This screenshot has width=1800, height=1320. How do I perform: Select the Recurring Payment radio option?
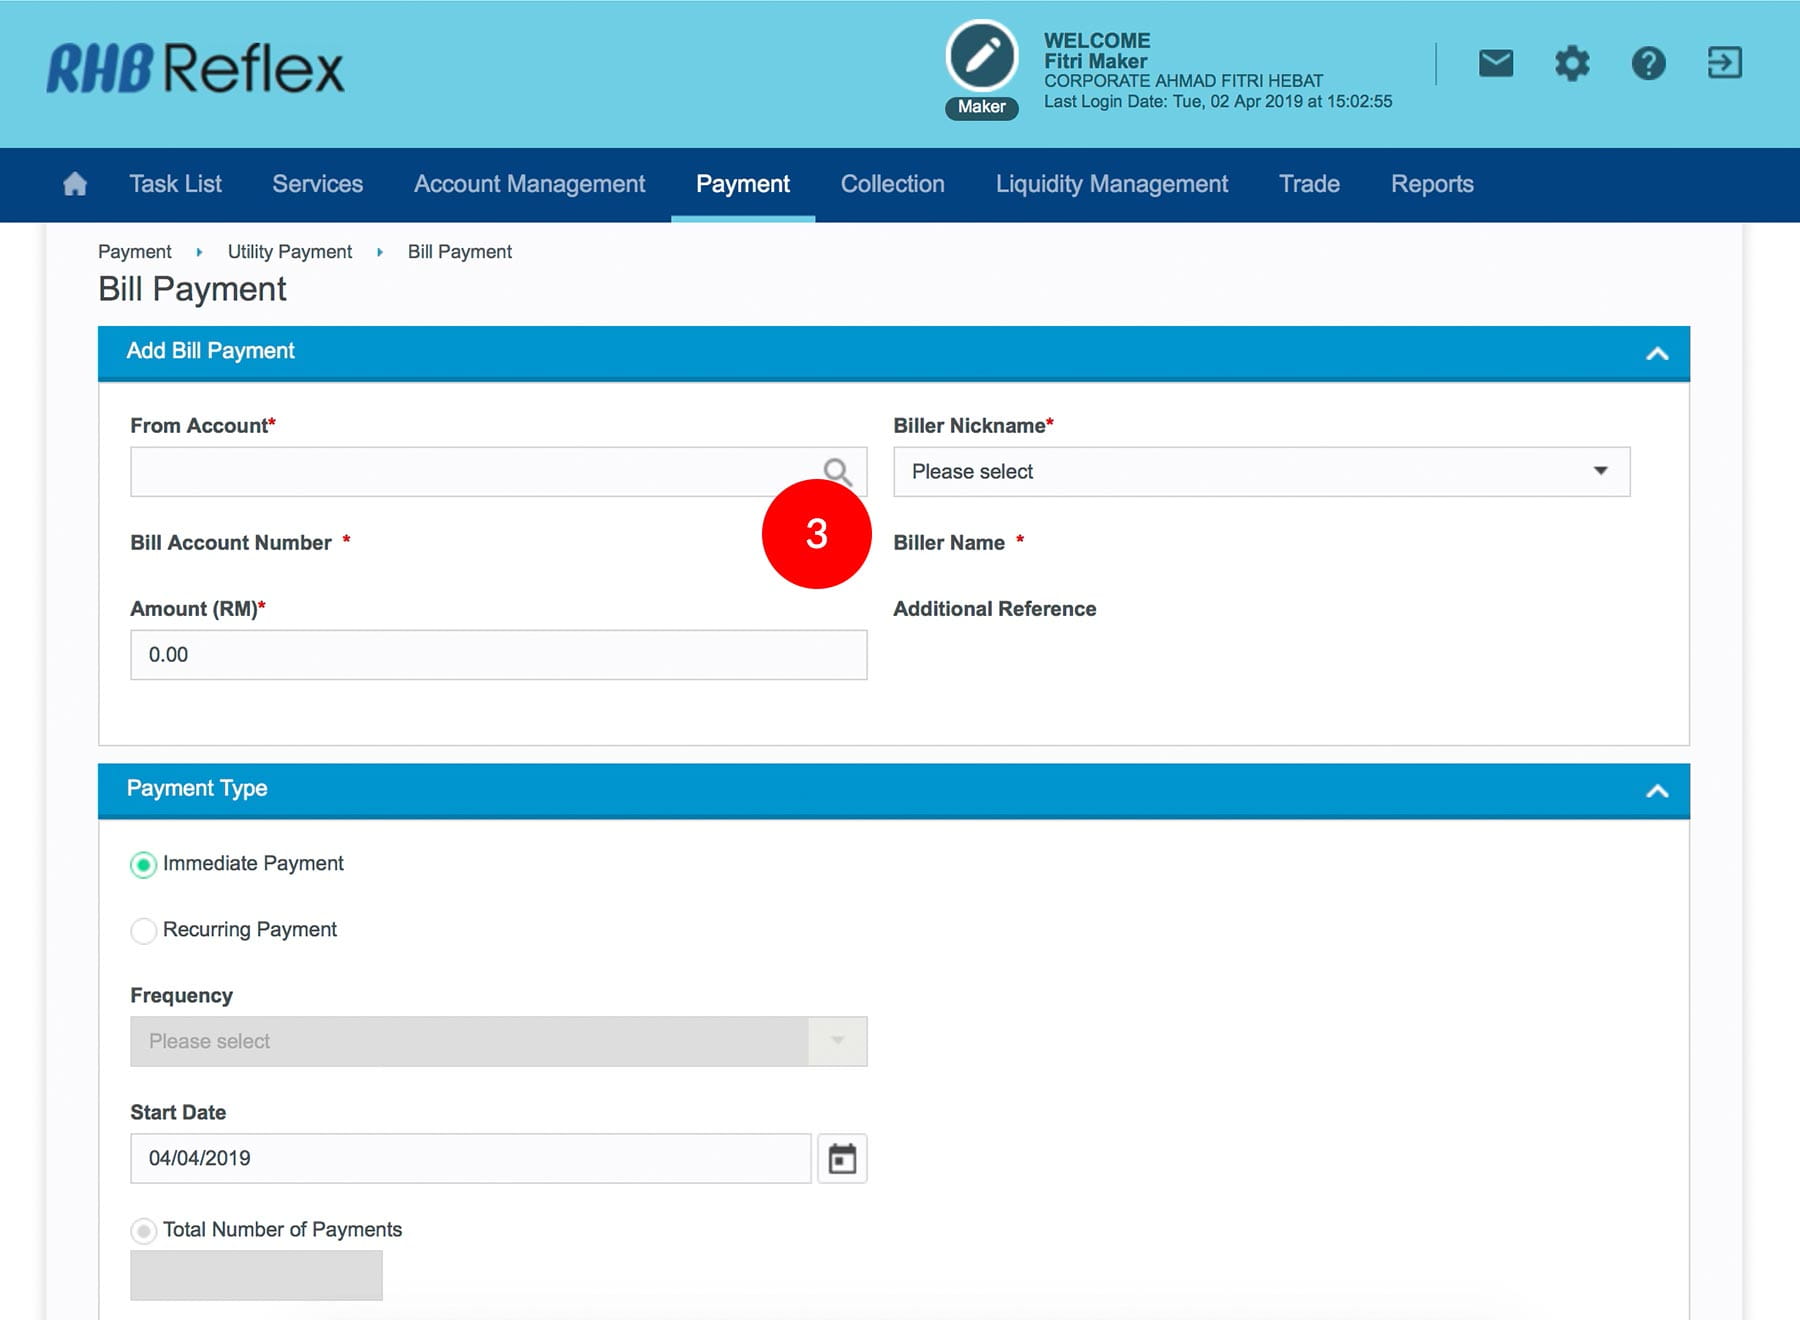[x=144, y=930]
